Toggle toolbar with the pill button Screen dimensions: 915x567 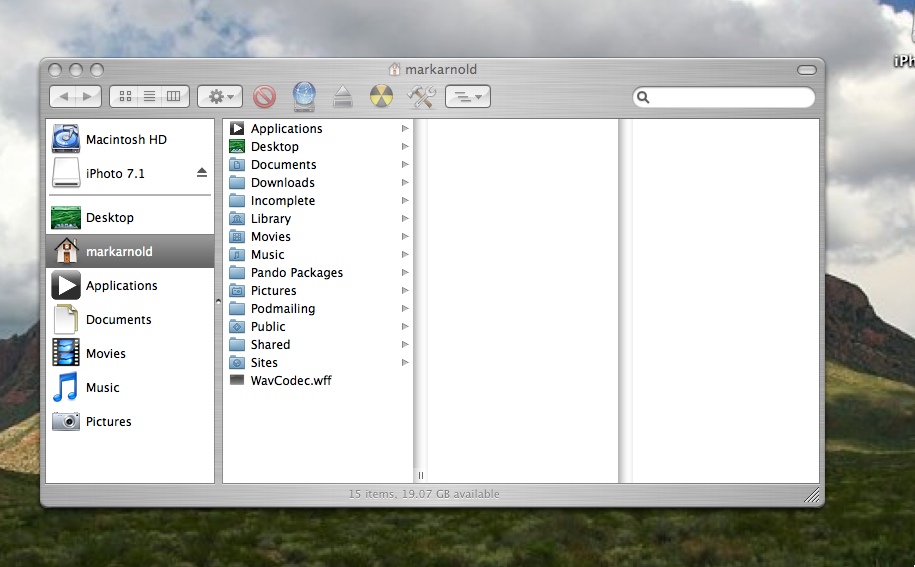(x=806, y=70)
